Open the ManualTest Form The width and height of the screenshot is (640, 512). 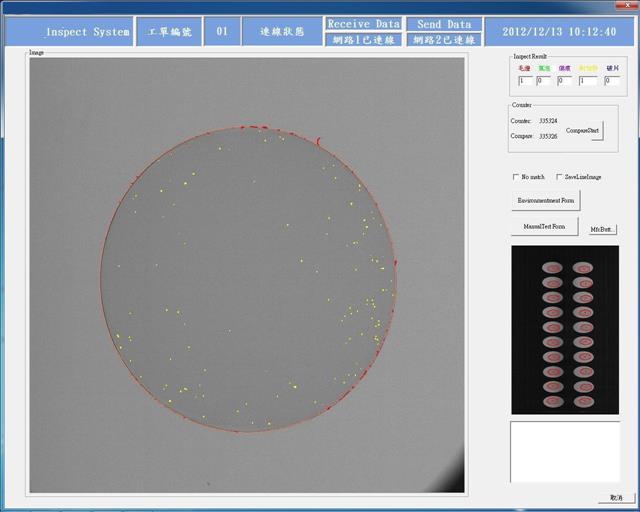(544, 226)
